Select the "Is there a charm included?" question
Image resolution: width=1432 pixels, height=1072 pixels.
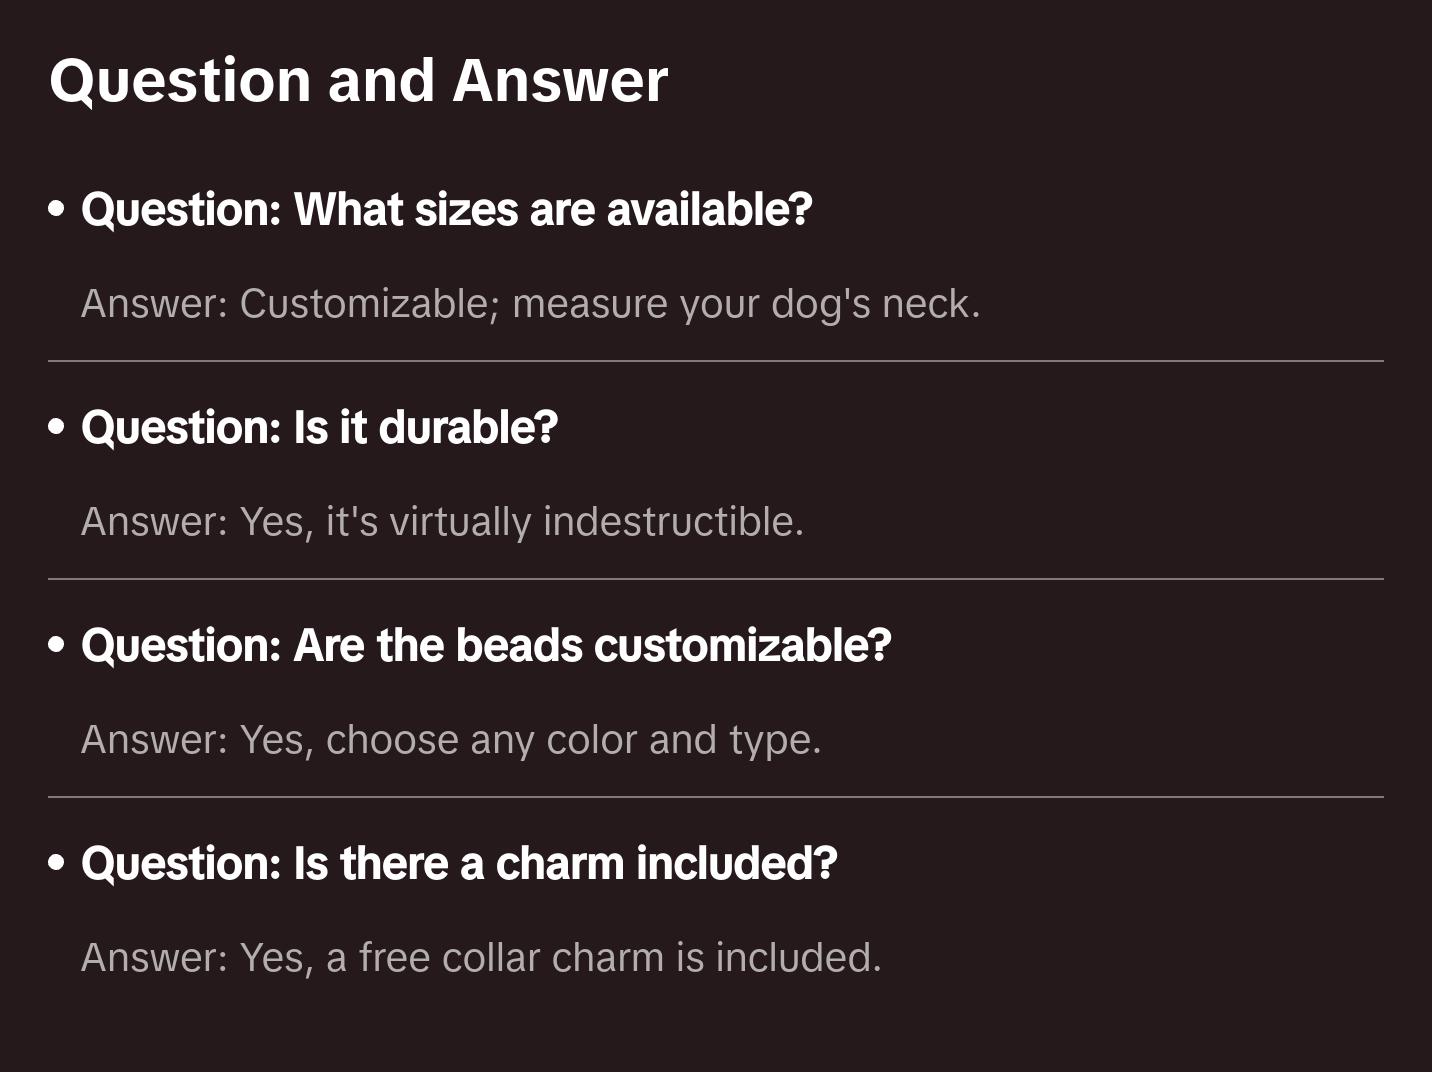(459, 864)
